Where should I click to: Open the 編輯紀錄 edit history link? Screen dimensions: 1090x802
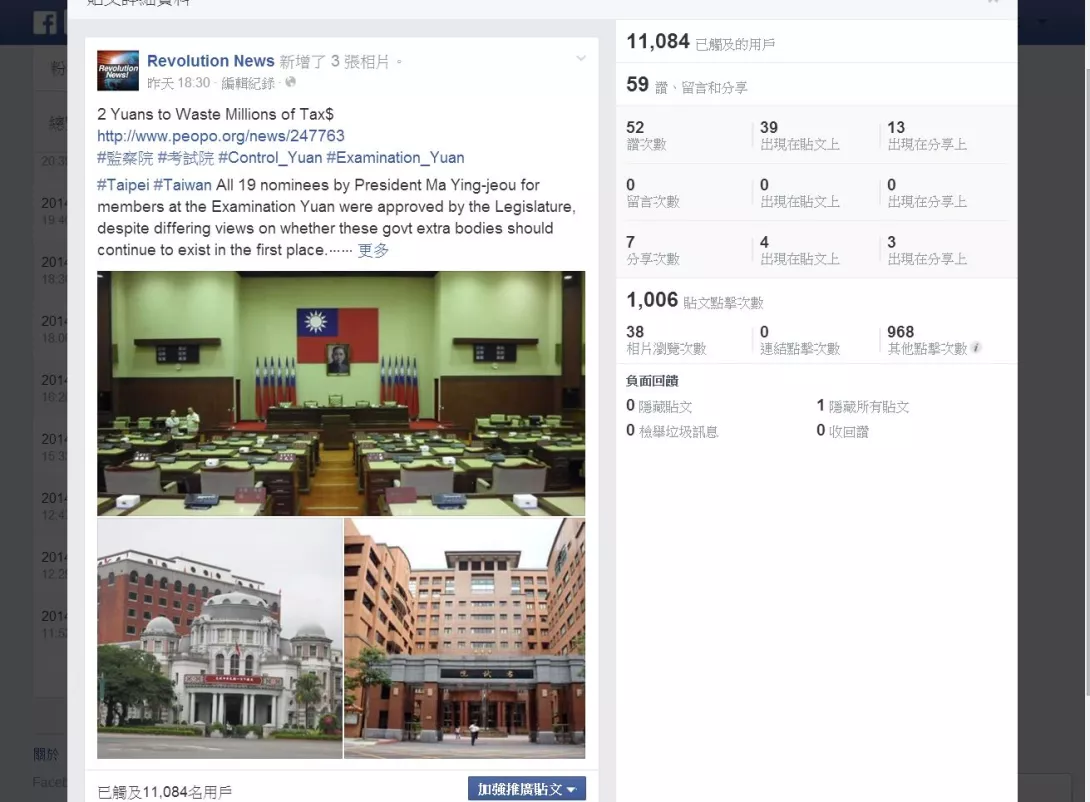point(248,83)
